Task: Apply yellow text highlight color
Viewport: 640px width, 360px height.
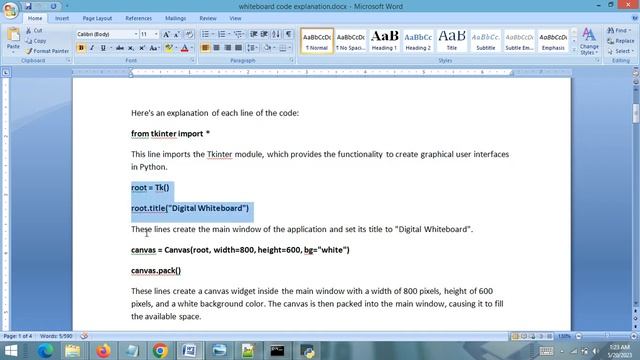Action: click(x=168, y=48)
